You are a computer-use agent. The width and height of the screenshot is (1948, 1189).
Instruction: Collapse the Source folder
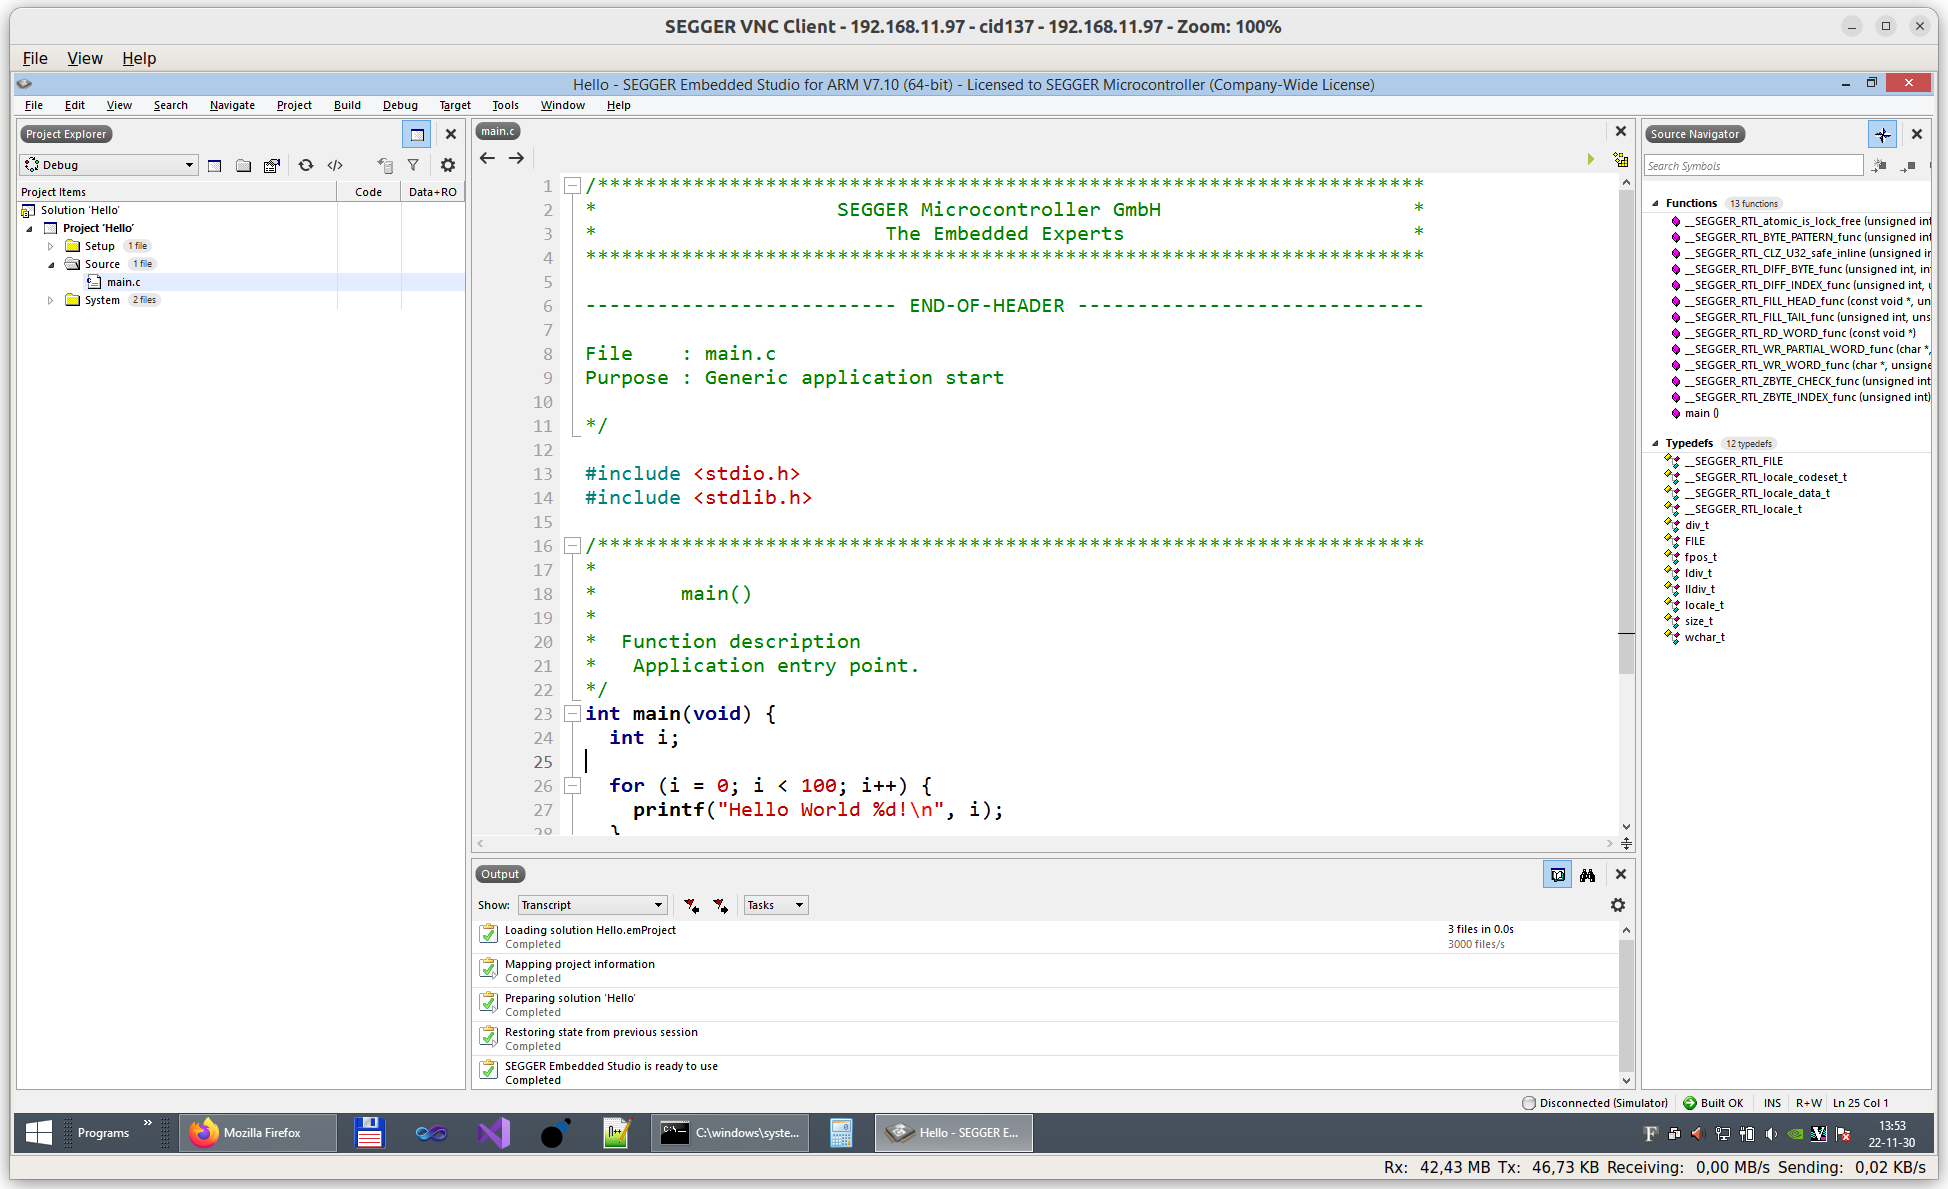[51, 264]
